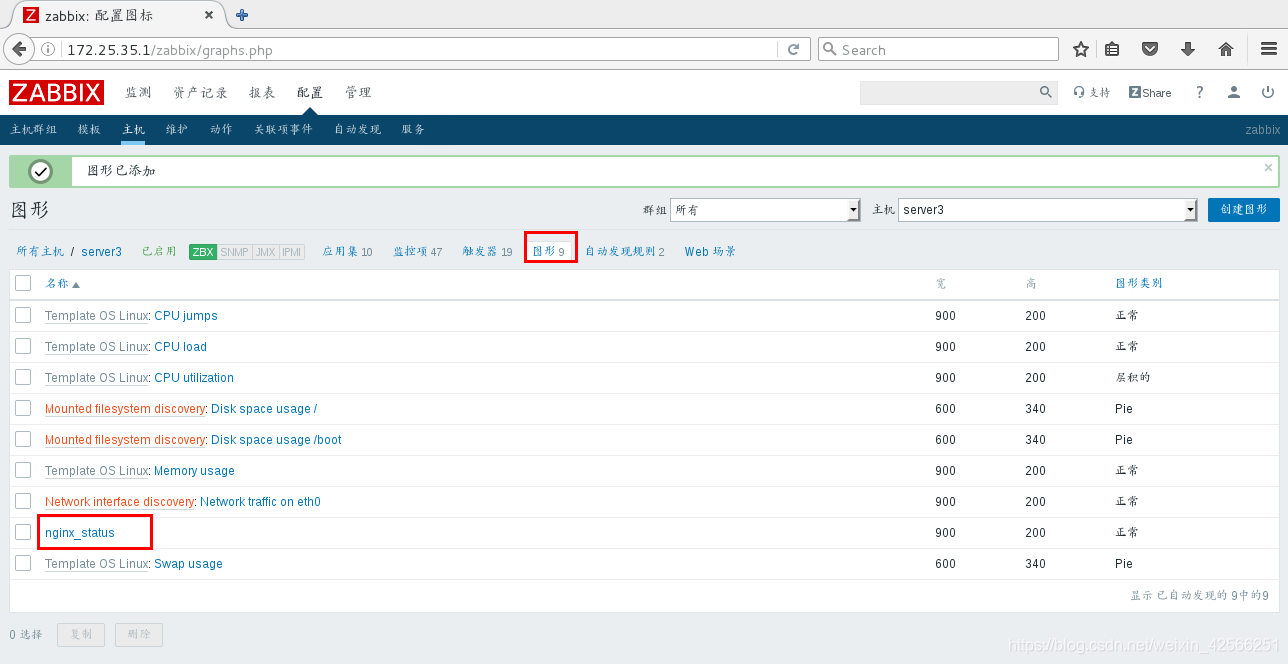The width and height of the screenshot is (1288, 664).
Task: Sign out using the power icon
Action: tap(1268, 92)
